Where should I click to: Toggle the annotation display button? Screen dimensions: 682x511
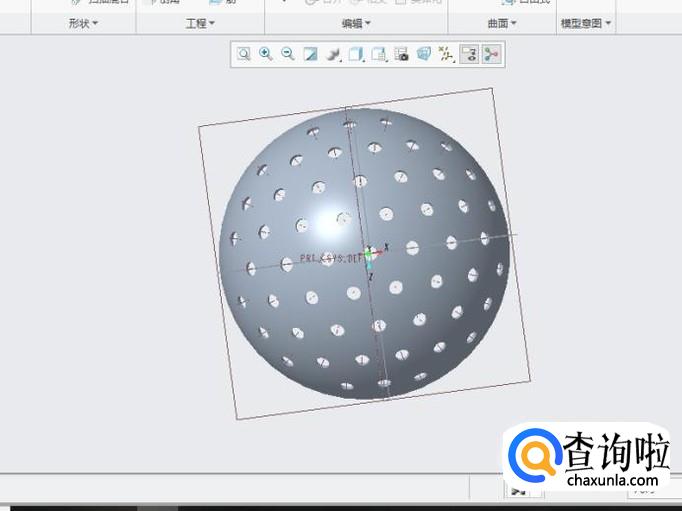click(x=468, y=54)
